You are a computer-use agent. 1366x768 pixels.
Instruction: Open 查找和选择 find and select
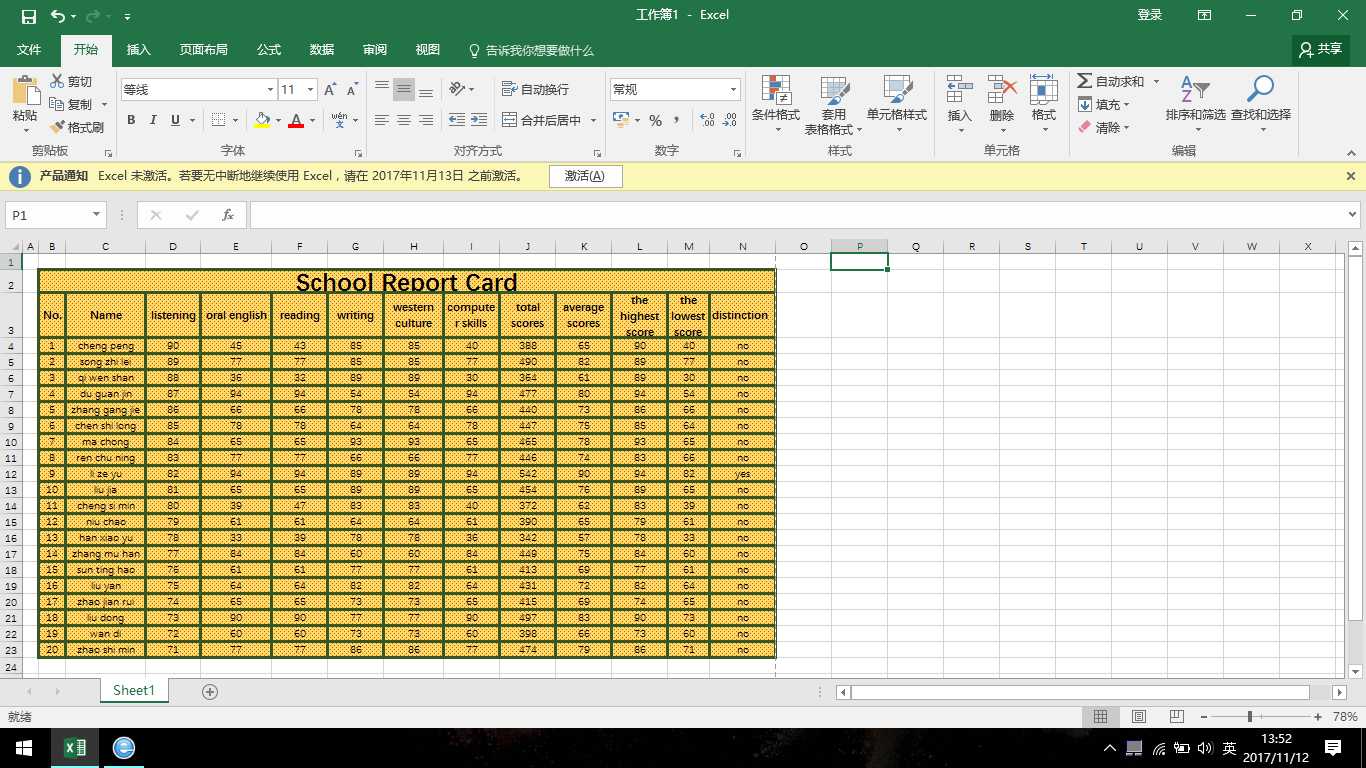[1260, 103]
